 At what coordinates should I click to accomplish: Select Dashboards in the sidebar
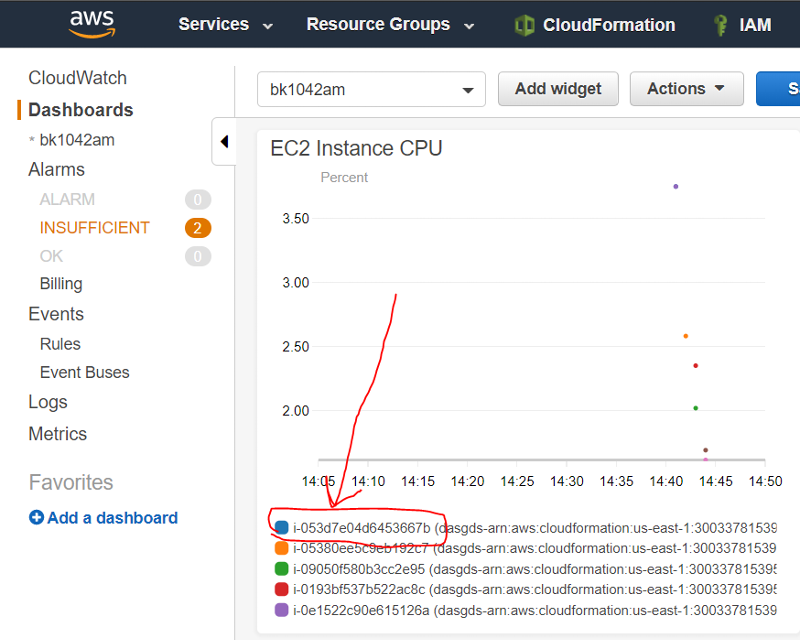tap(81, 110)
